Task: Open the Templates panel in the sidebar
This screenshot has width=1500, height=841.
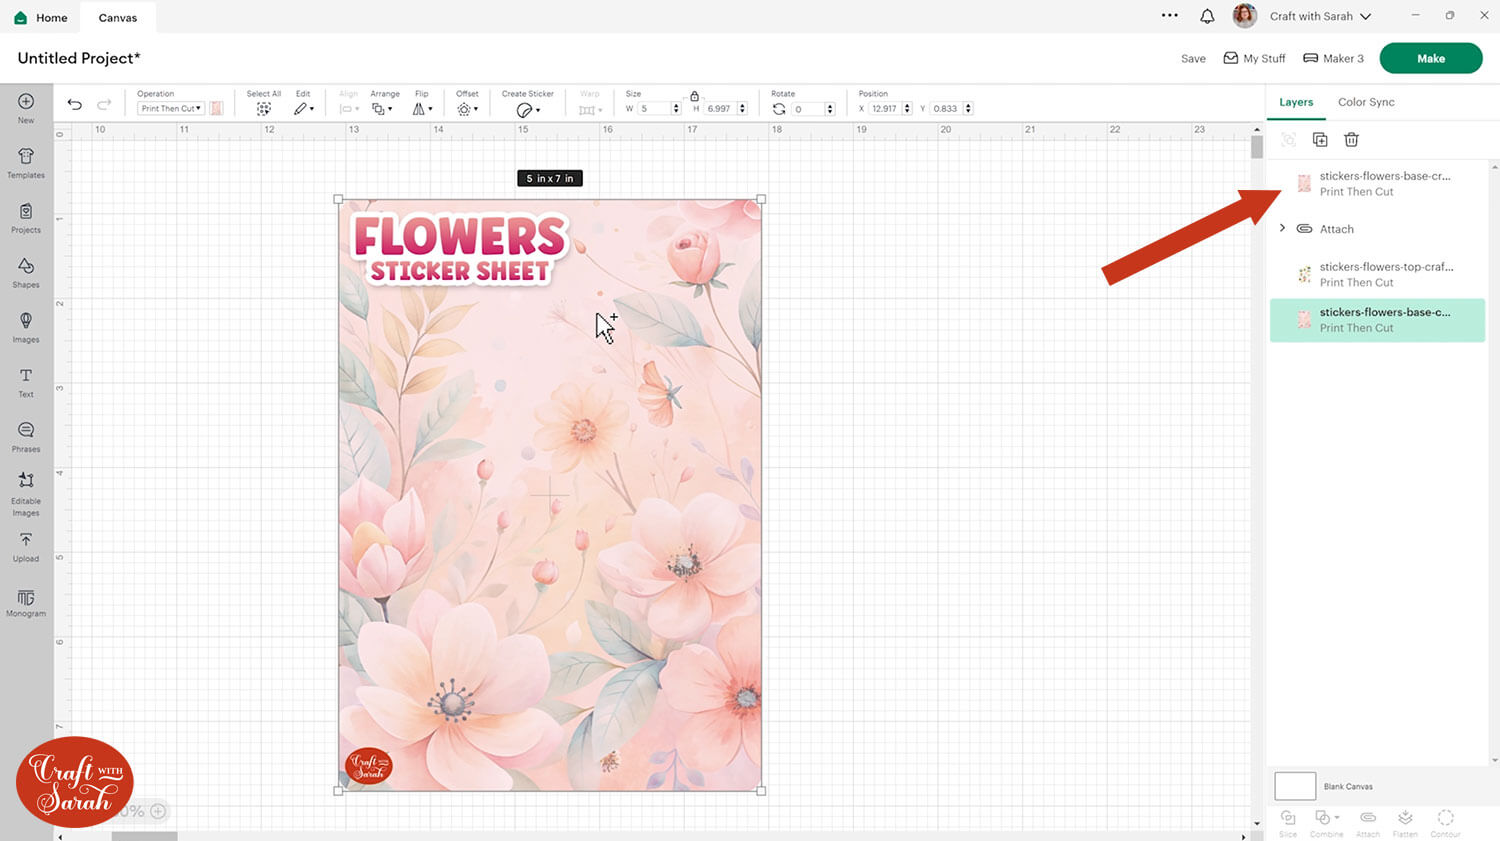Action: click(x=26, y=162)
